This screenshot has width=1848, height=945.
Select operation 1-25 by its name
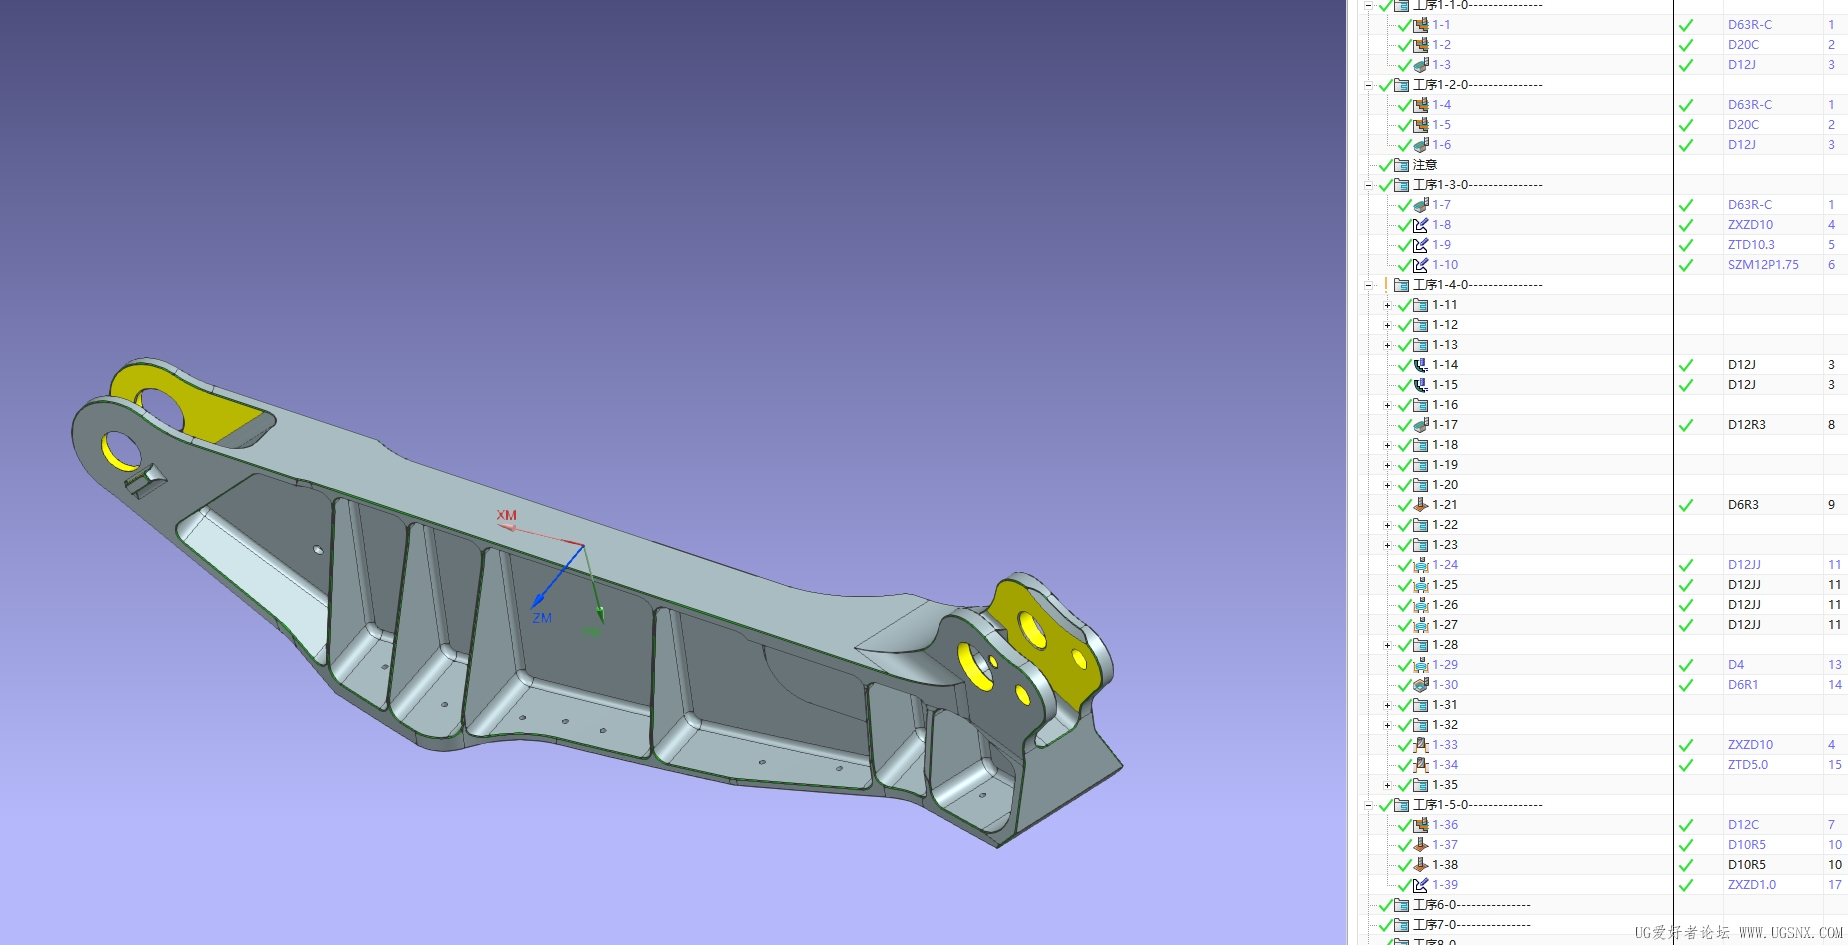(1445, 585)
